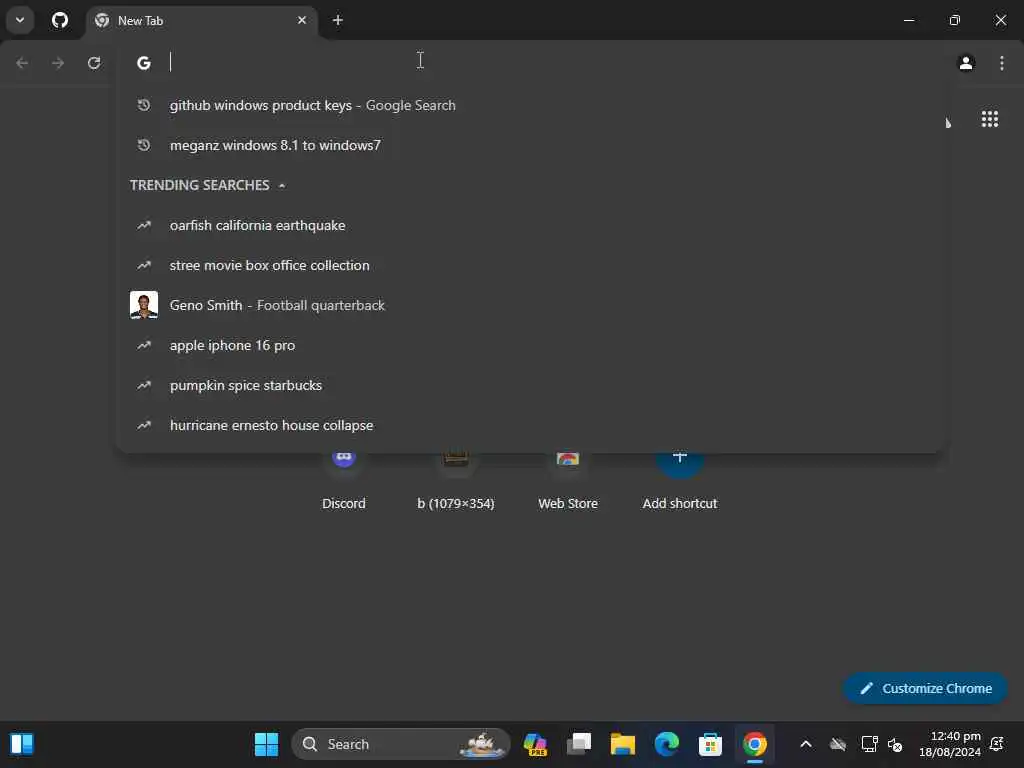Click the taskbar Search box
Image resolution: width=1024 pixels, height=768 pixels.
(x=400, y=744)
